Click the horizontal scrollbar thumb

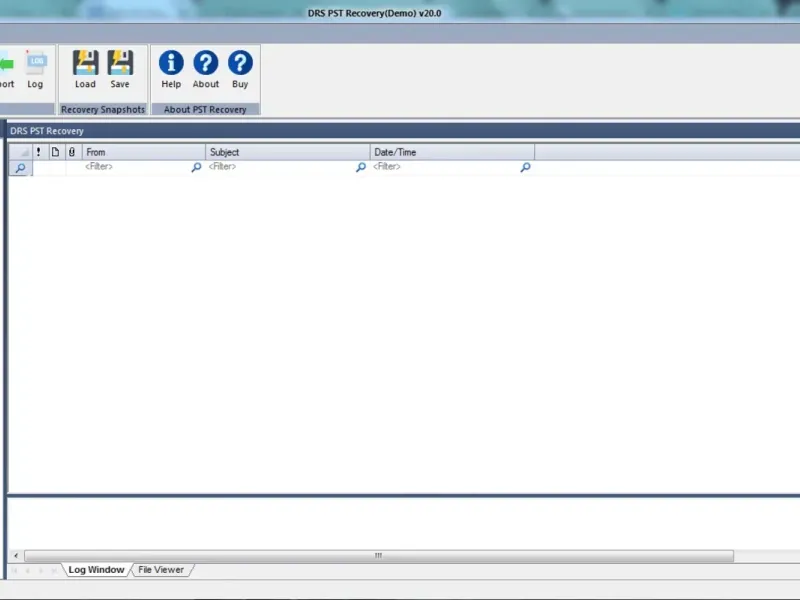pos(379,556)
